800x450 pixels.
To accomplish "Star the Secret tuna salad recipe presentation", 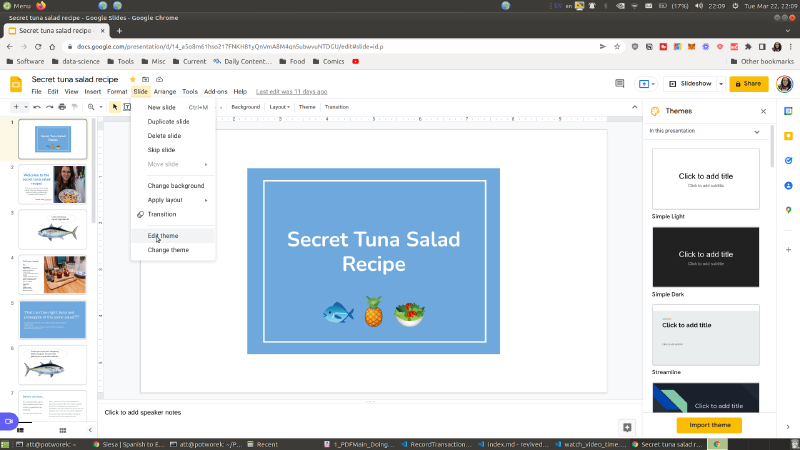I will (x=133, y=79).
